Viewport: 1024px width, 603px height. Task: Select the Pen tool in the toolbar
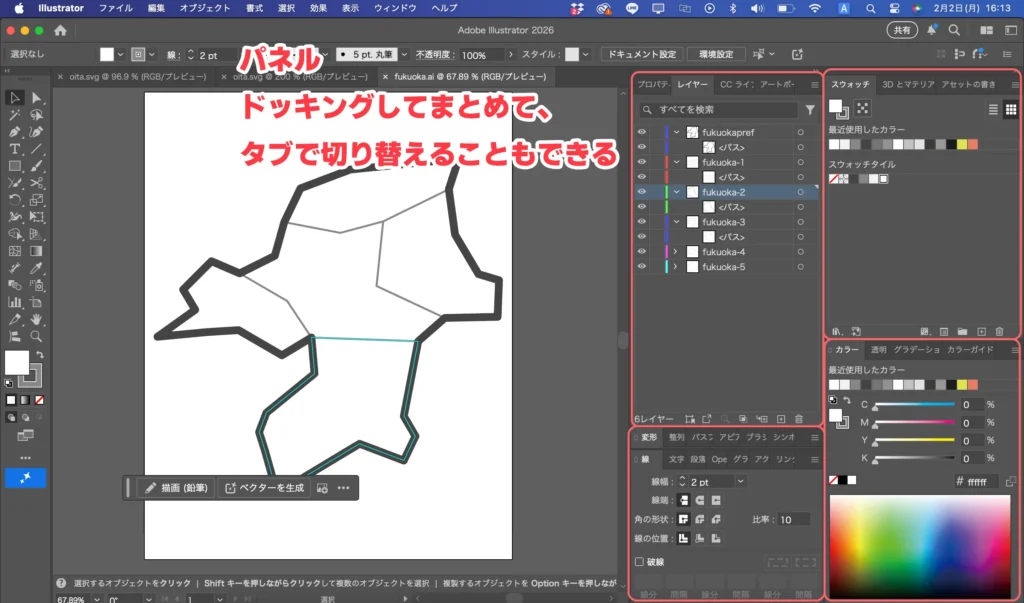(x=15, y=133)
